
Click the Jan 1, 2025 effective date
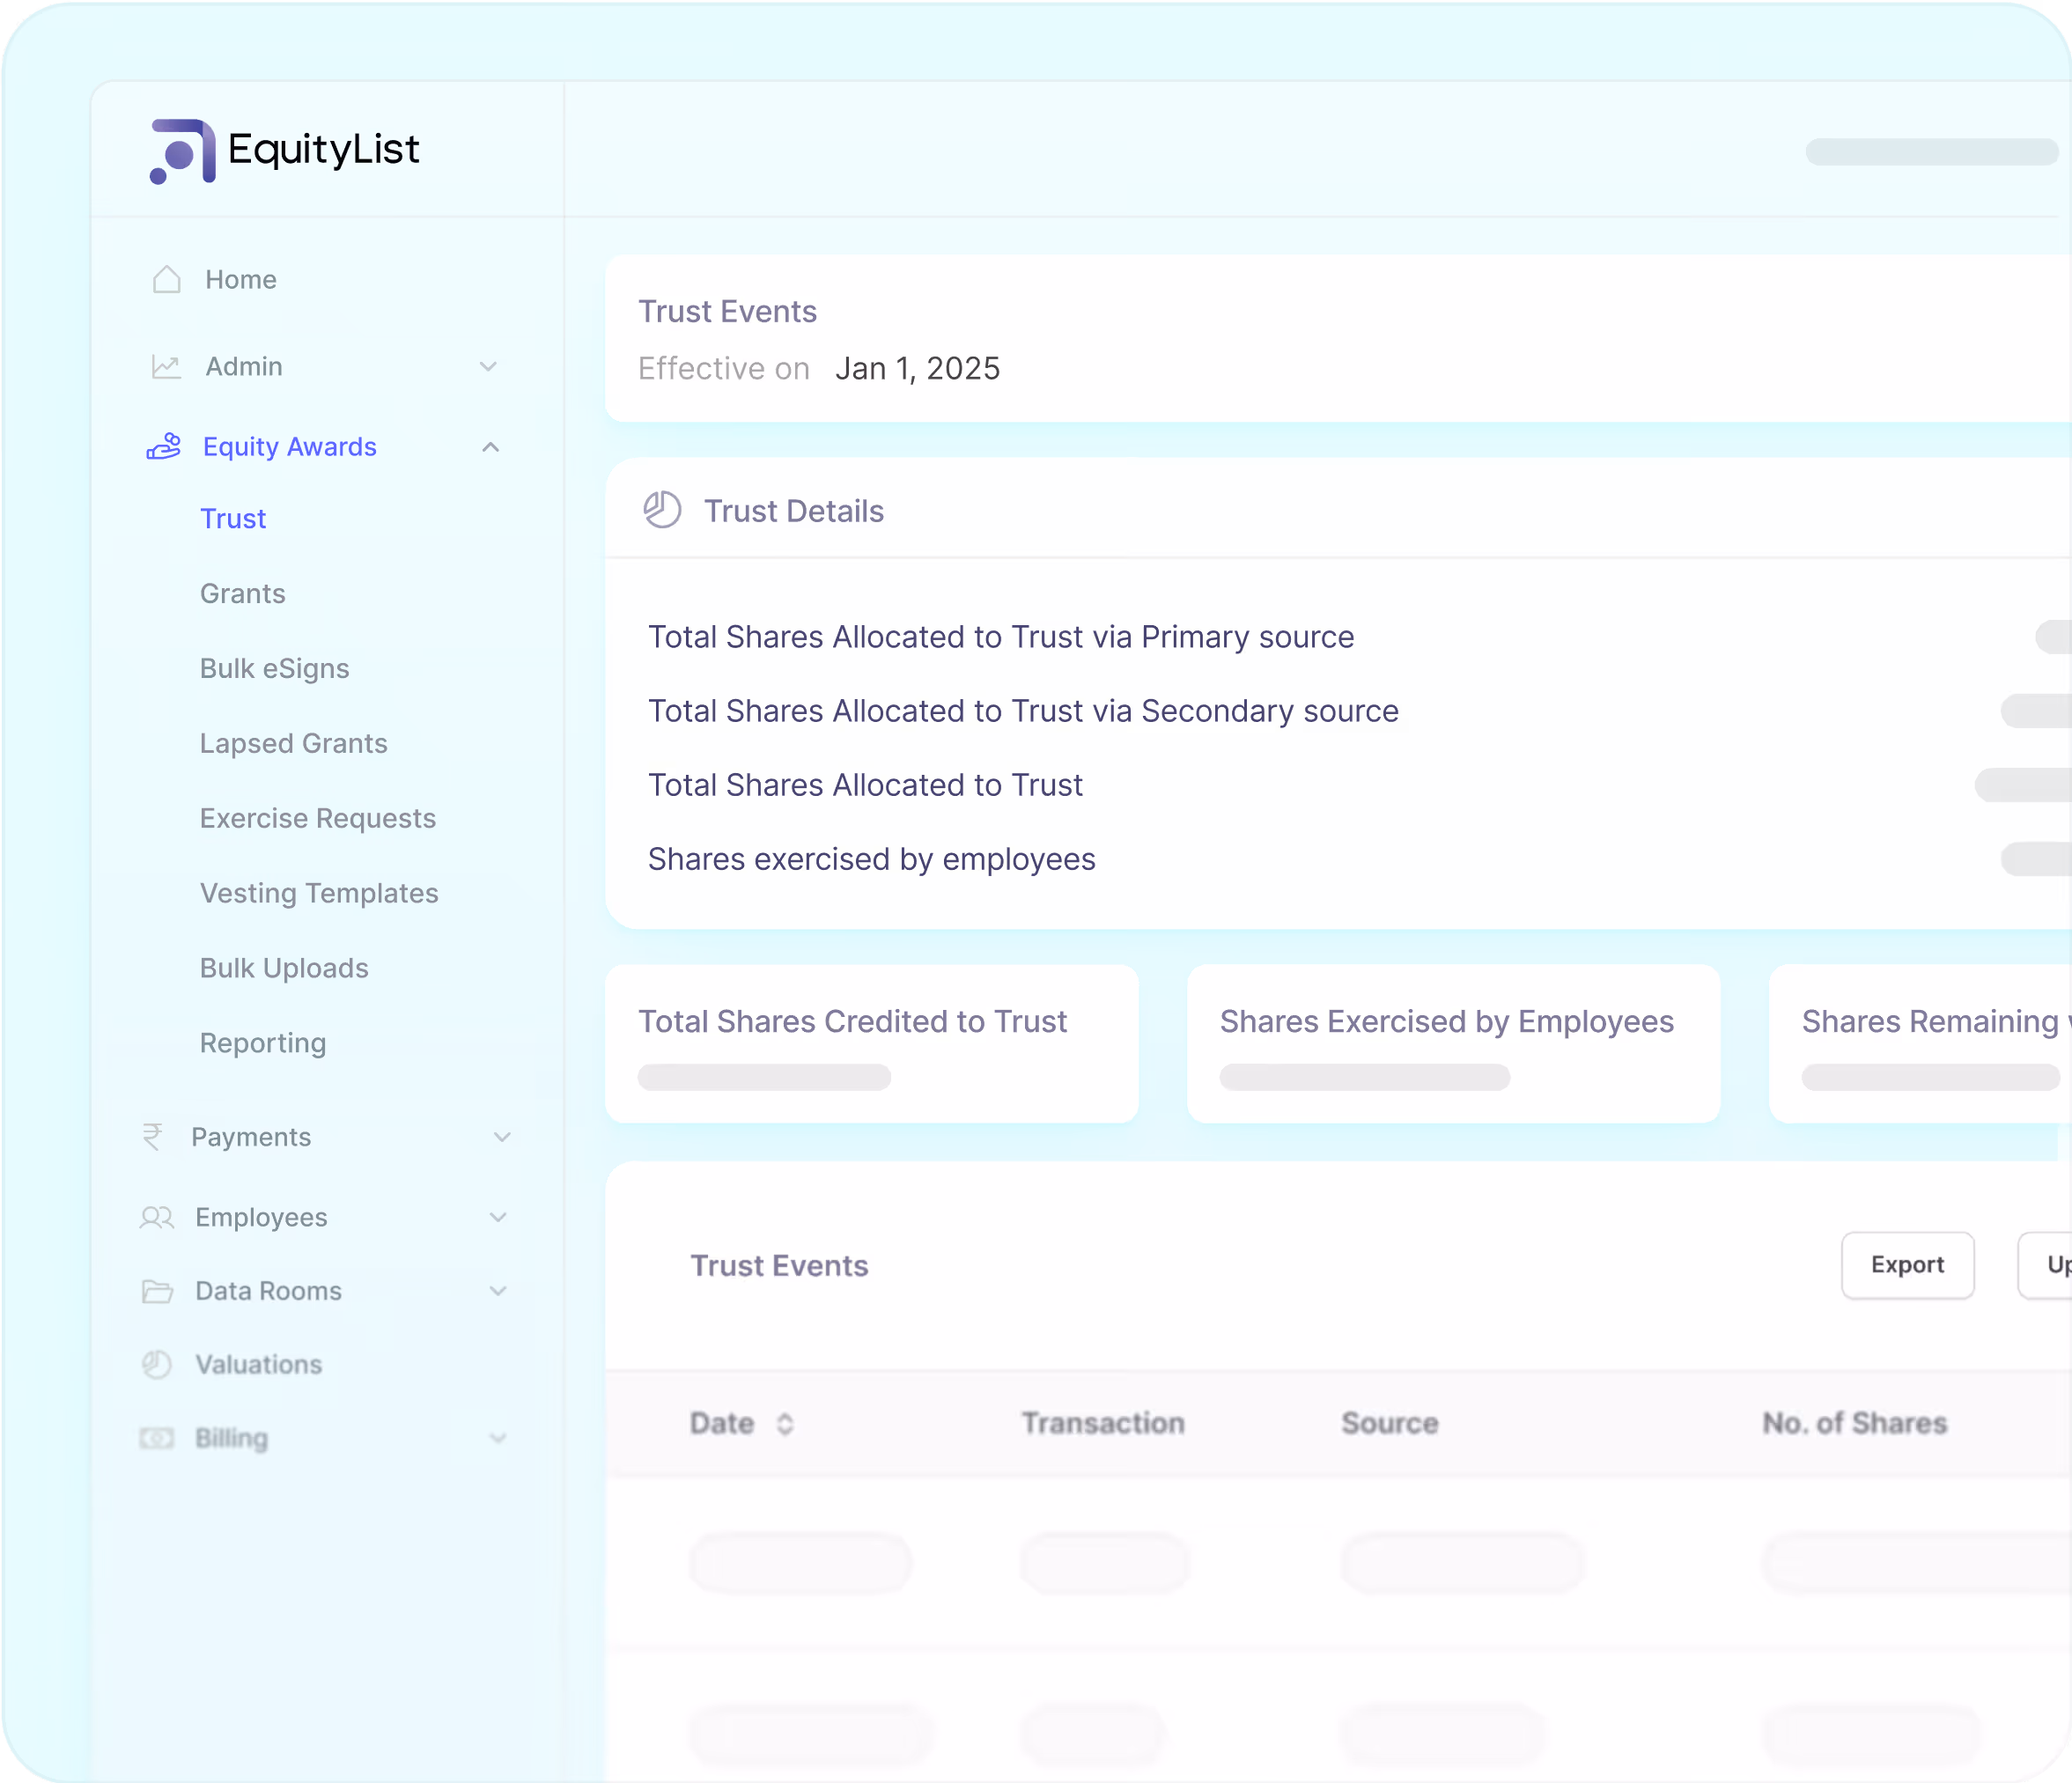click(918, 369)
